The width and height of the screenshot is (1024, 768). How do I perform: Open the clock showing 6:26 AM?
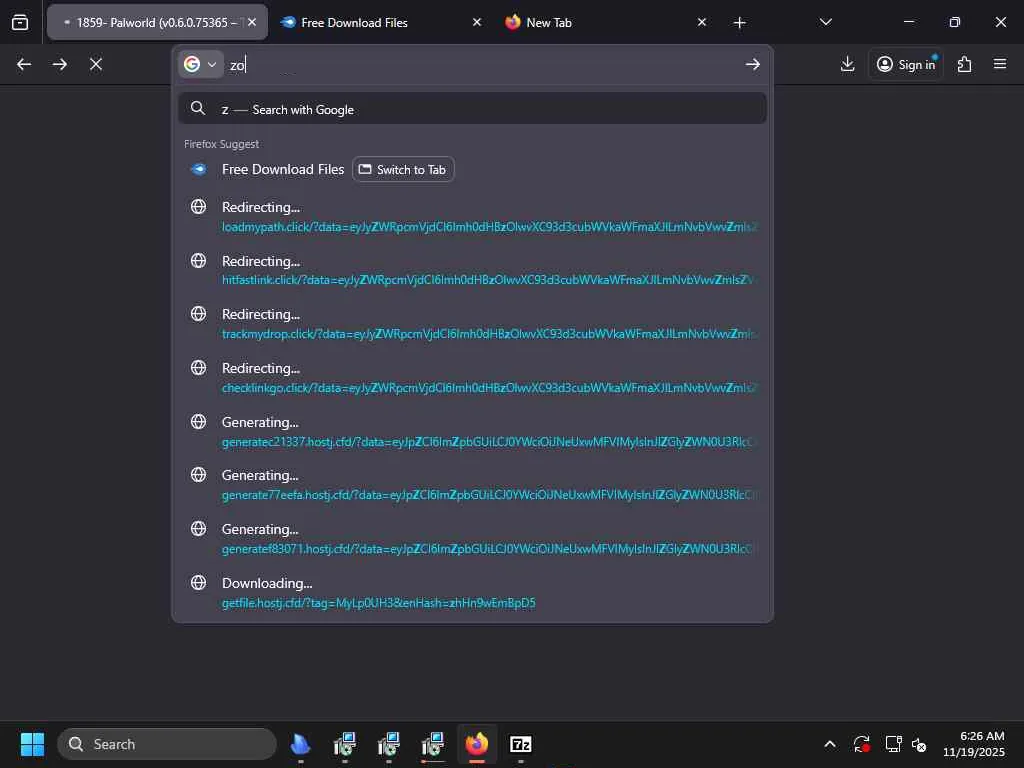pyautogui.click(x=974, y=744)
